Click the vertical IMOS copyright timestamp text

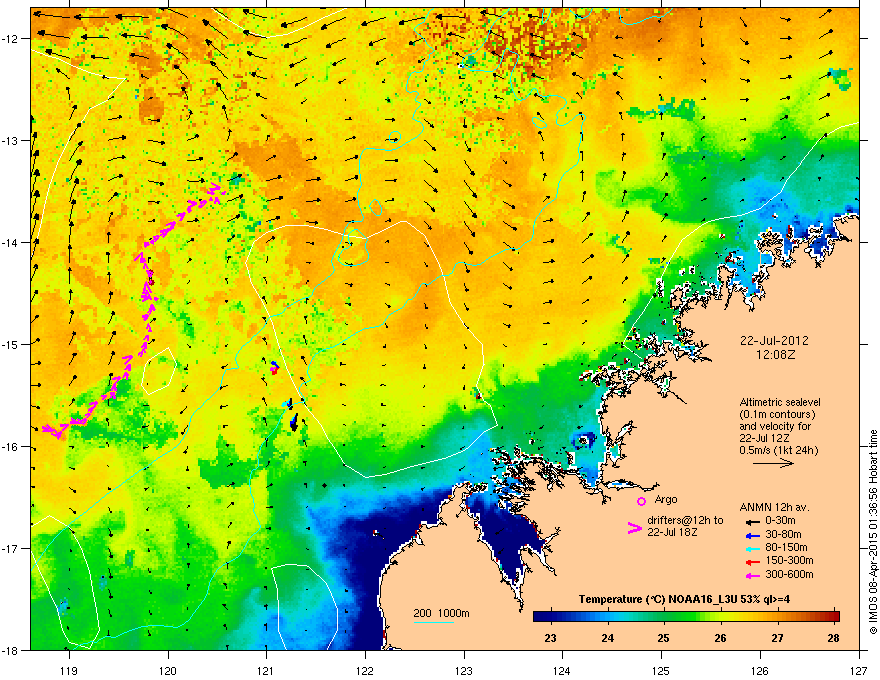pyautogui.click(x=873, y=532)
